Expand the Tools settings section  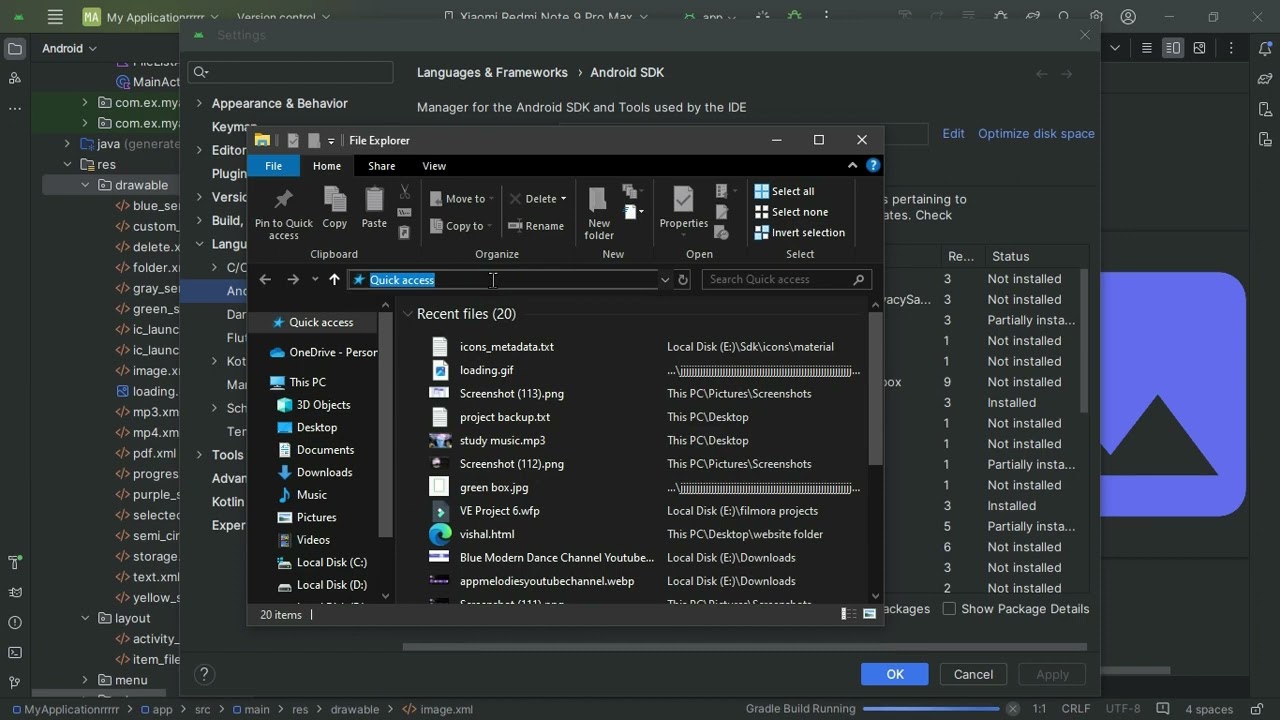(x=199, y=455)
